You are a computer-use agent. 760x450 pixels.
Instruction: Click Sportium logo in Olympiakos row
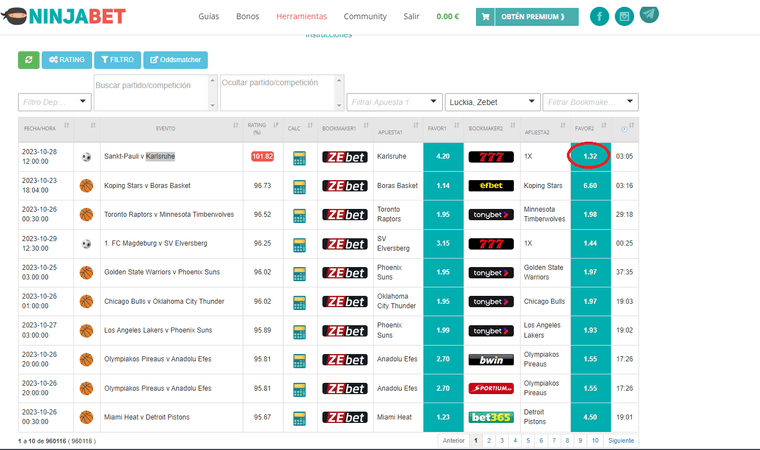[x=491, y=388]
